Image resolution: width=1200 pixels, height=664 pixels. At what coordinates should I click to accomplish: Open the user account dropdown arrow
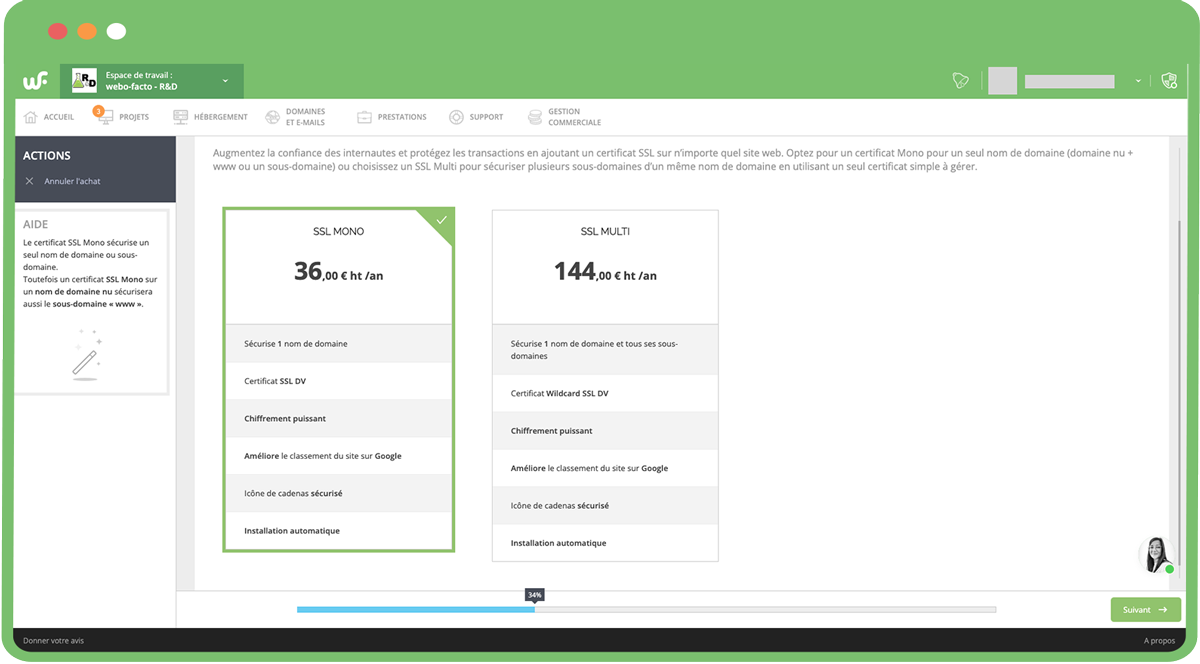[x=1137, y=80]
